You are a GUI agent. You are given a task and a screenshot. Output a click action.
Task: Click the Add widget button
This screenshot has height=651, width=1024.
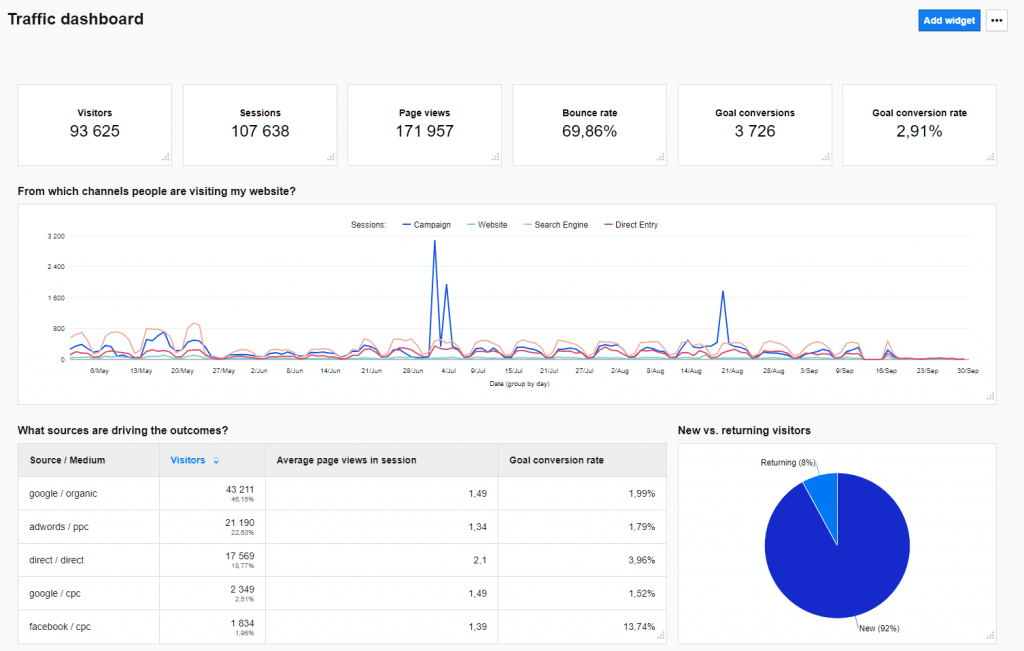[948, 20]
